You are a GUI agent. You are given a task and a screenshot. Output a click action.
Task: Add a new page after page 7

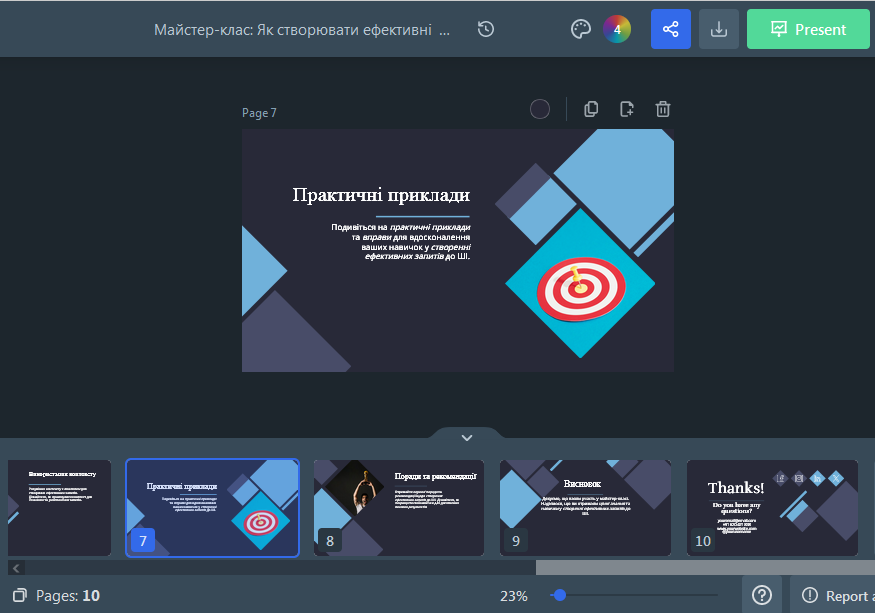point(627,109)
